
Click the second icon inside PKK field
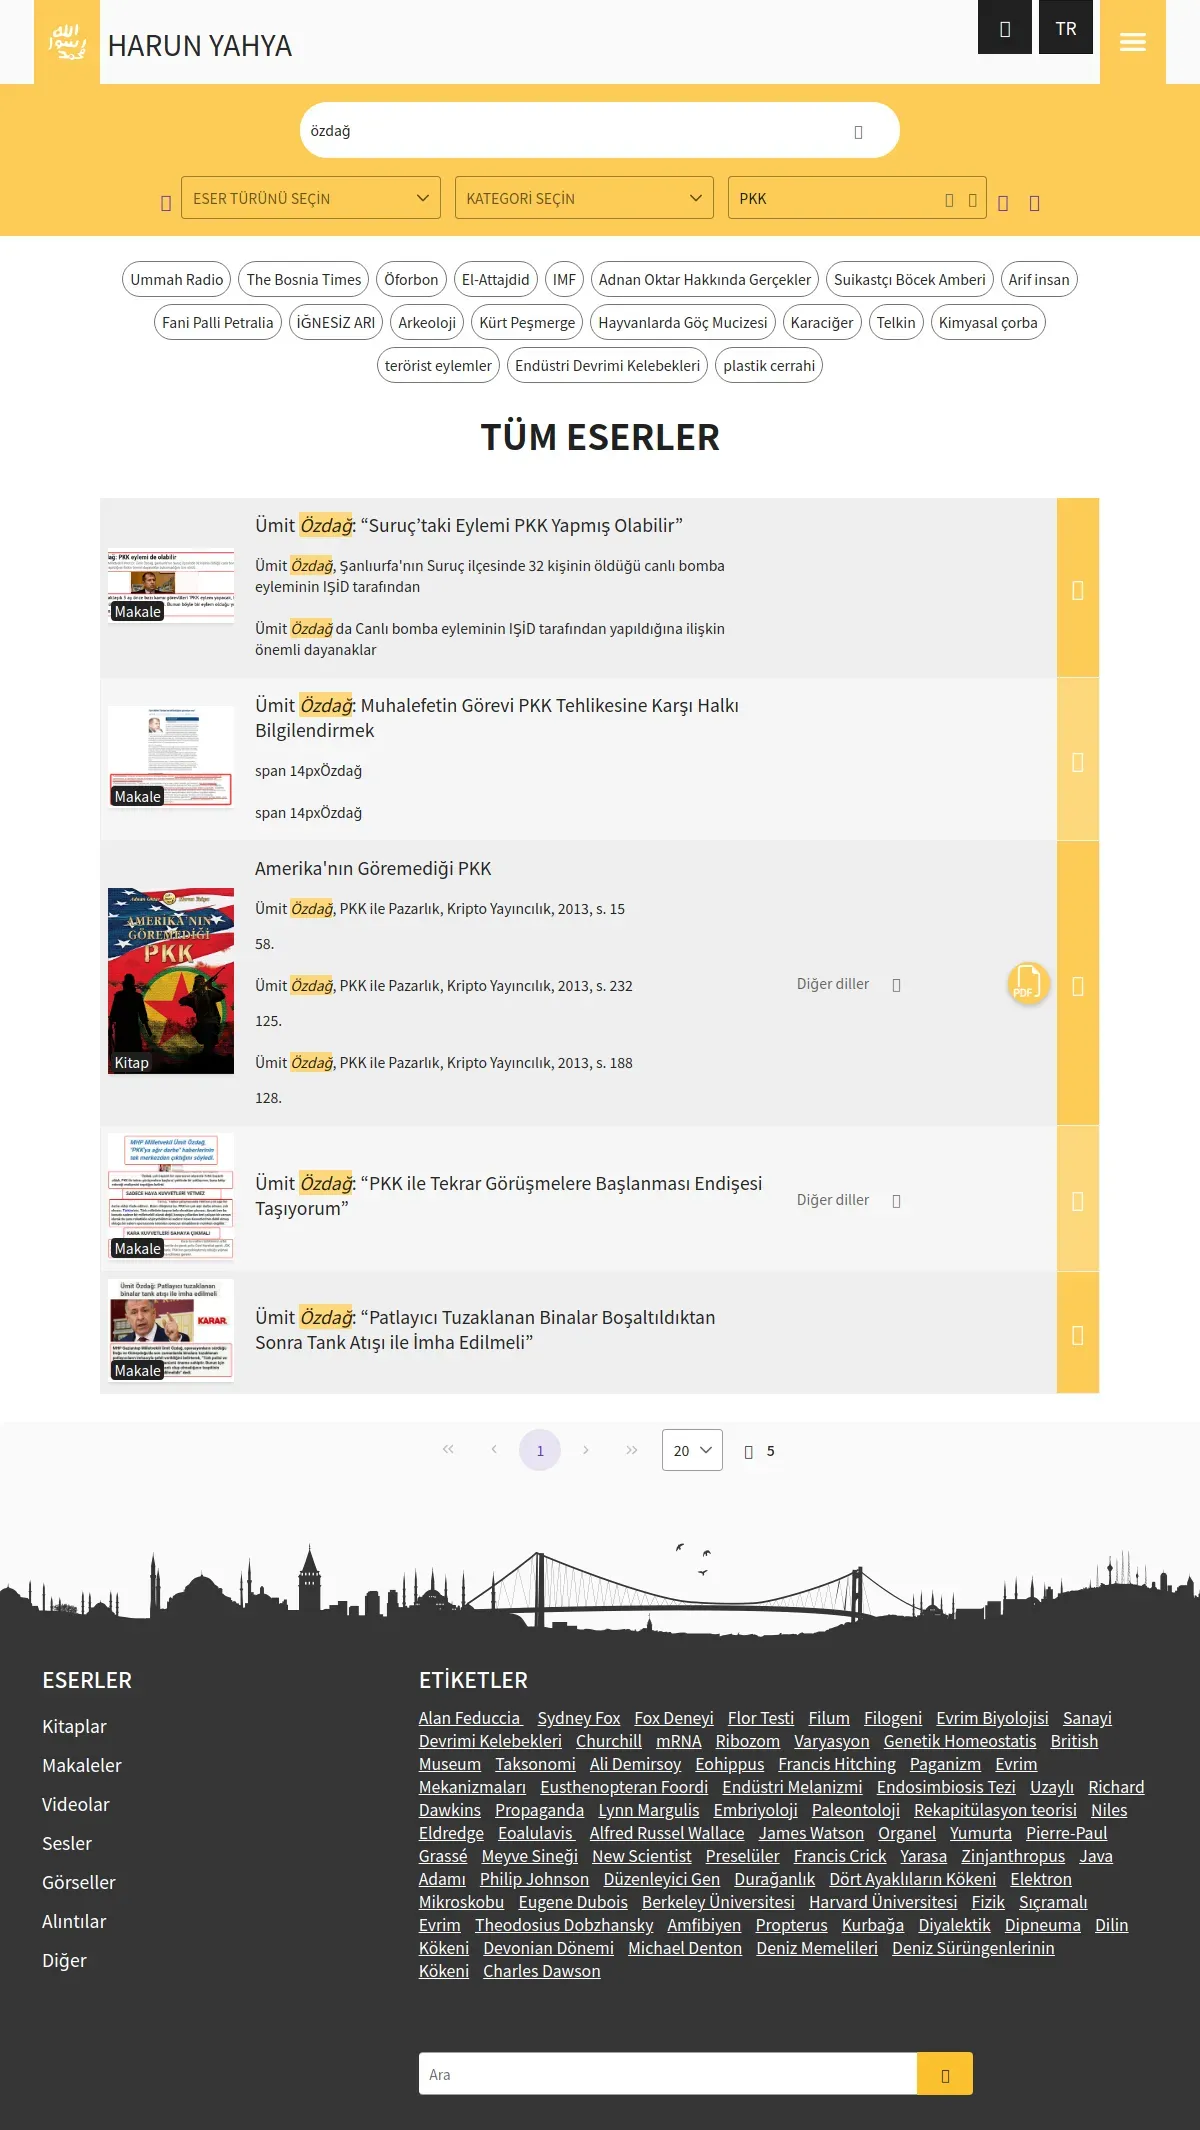972,200
